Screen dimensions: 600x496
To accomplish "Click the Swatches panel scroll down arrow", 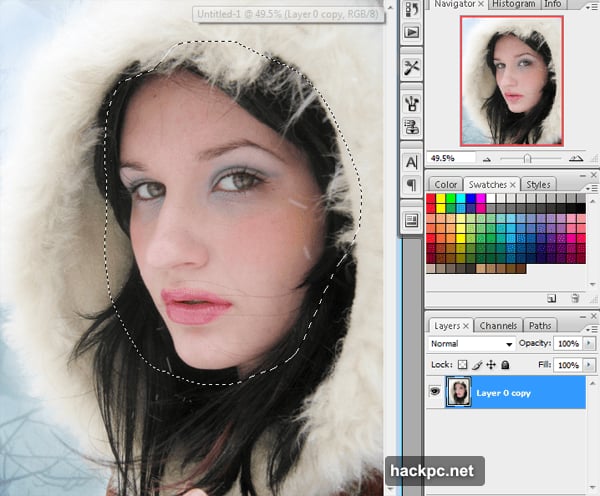I will [593, 284].
